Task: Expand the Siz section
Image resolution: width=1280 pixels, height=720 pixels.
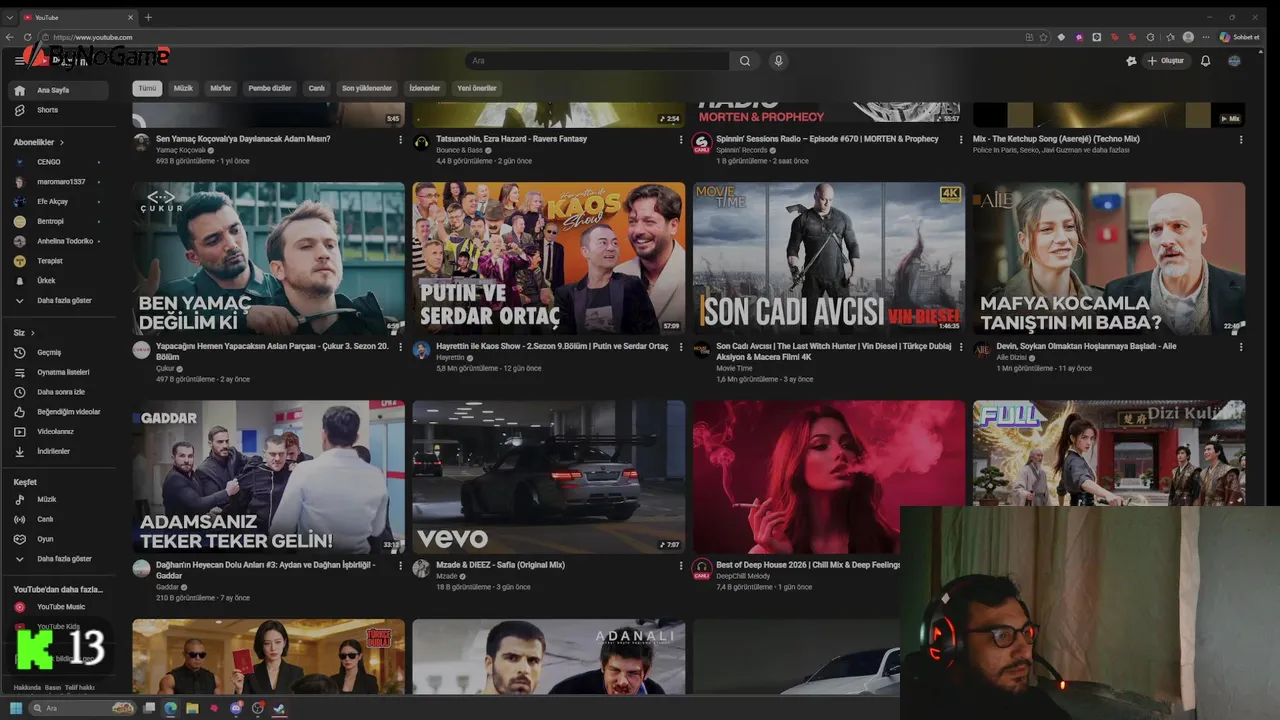Action: click(24, 332)
